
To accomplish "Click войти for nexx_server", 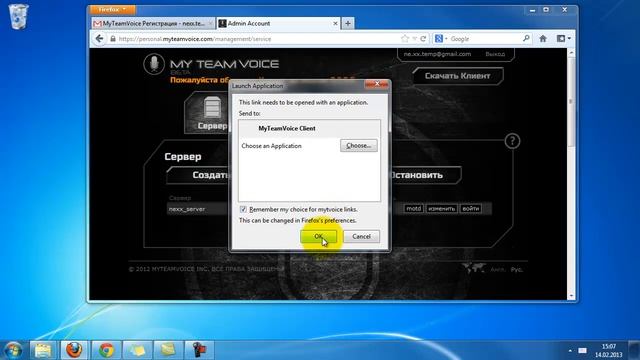I will (471, 209).
